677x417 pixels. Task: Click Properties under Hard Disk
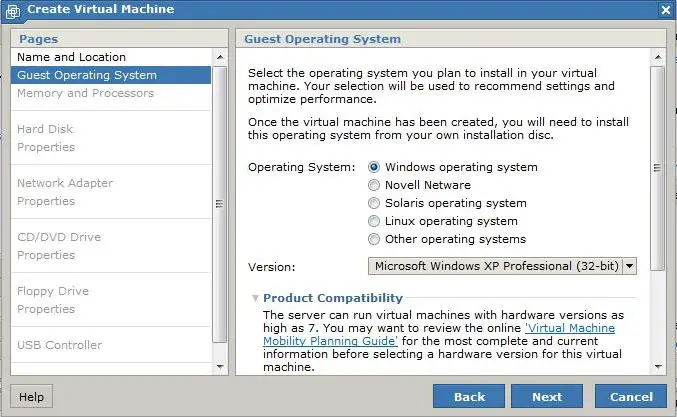click(x=46, y=147)
